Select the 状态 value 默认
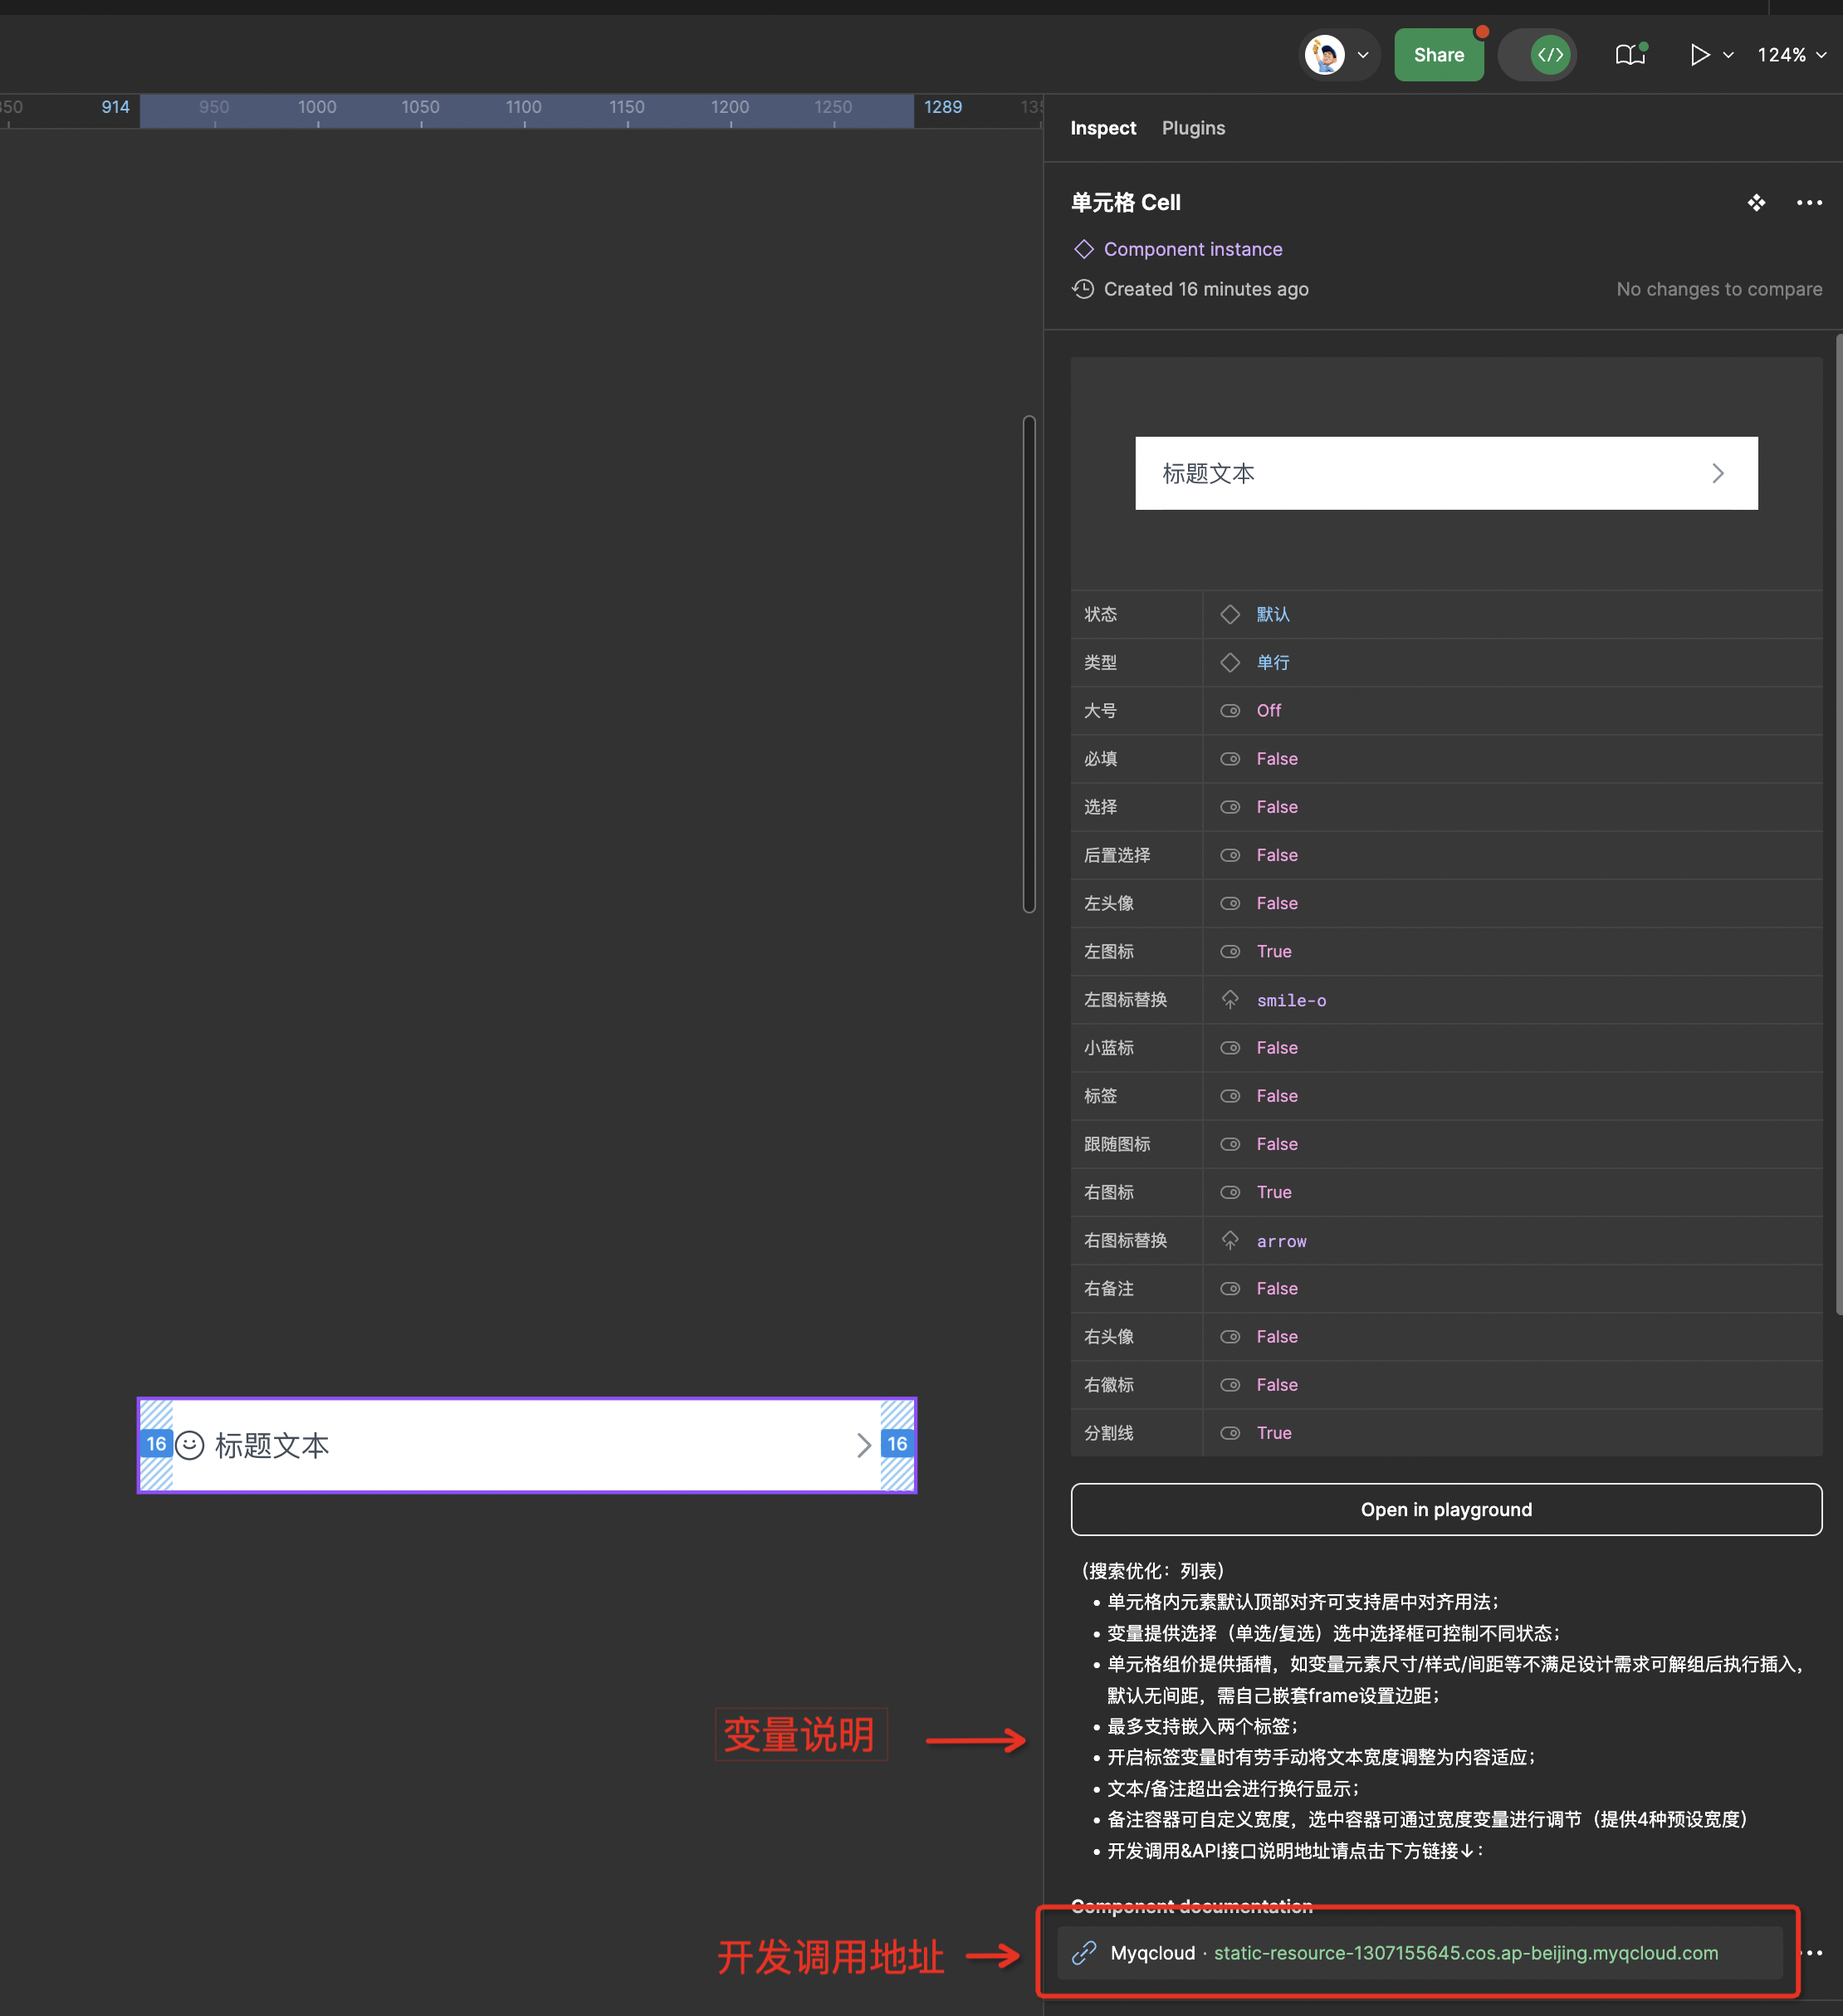The image size is (1843, 2016). tap(1272, 614)
